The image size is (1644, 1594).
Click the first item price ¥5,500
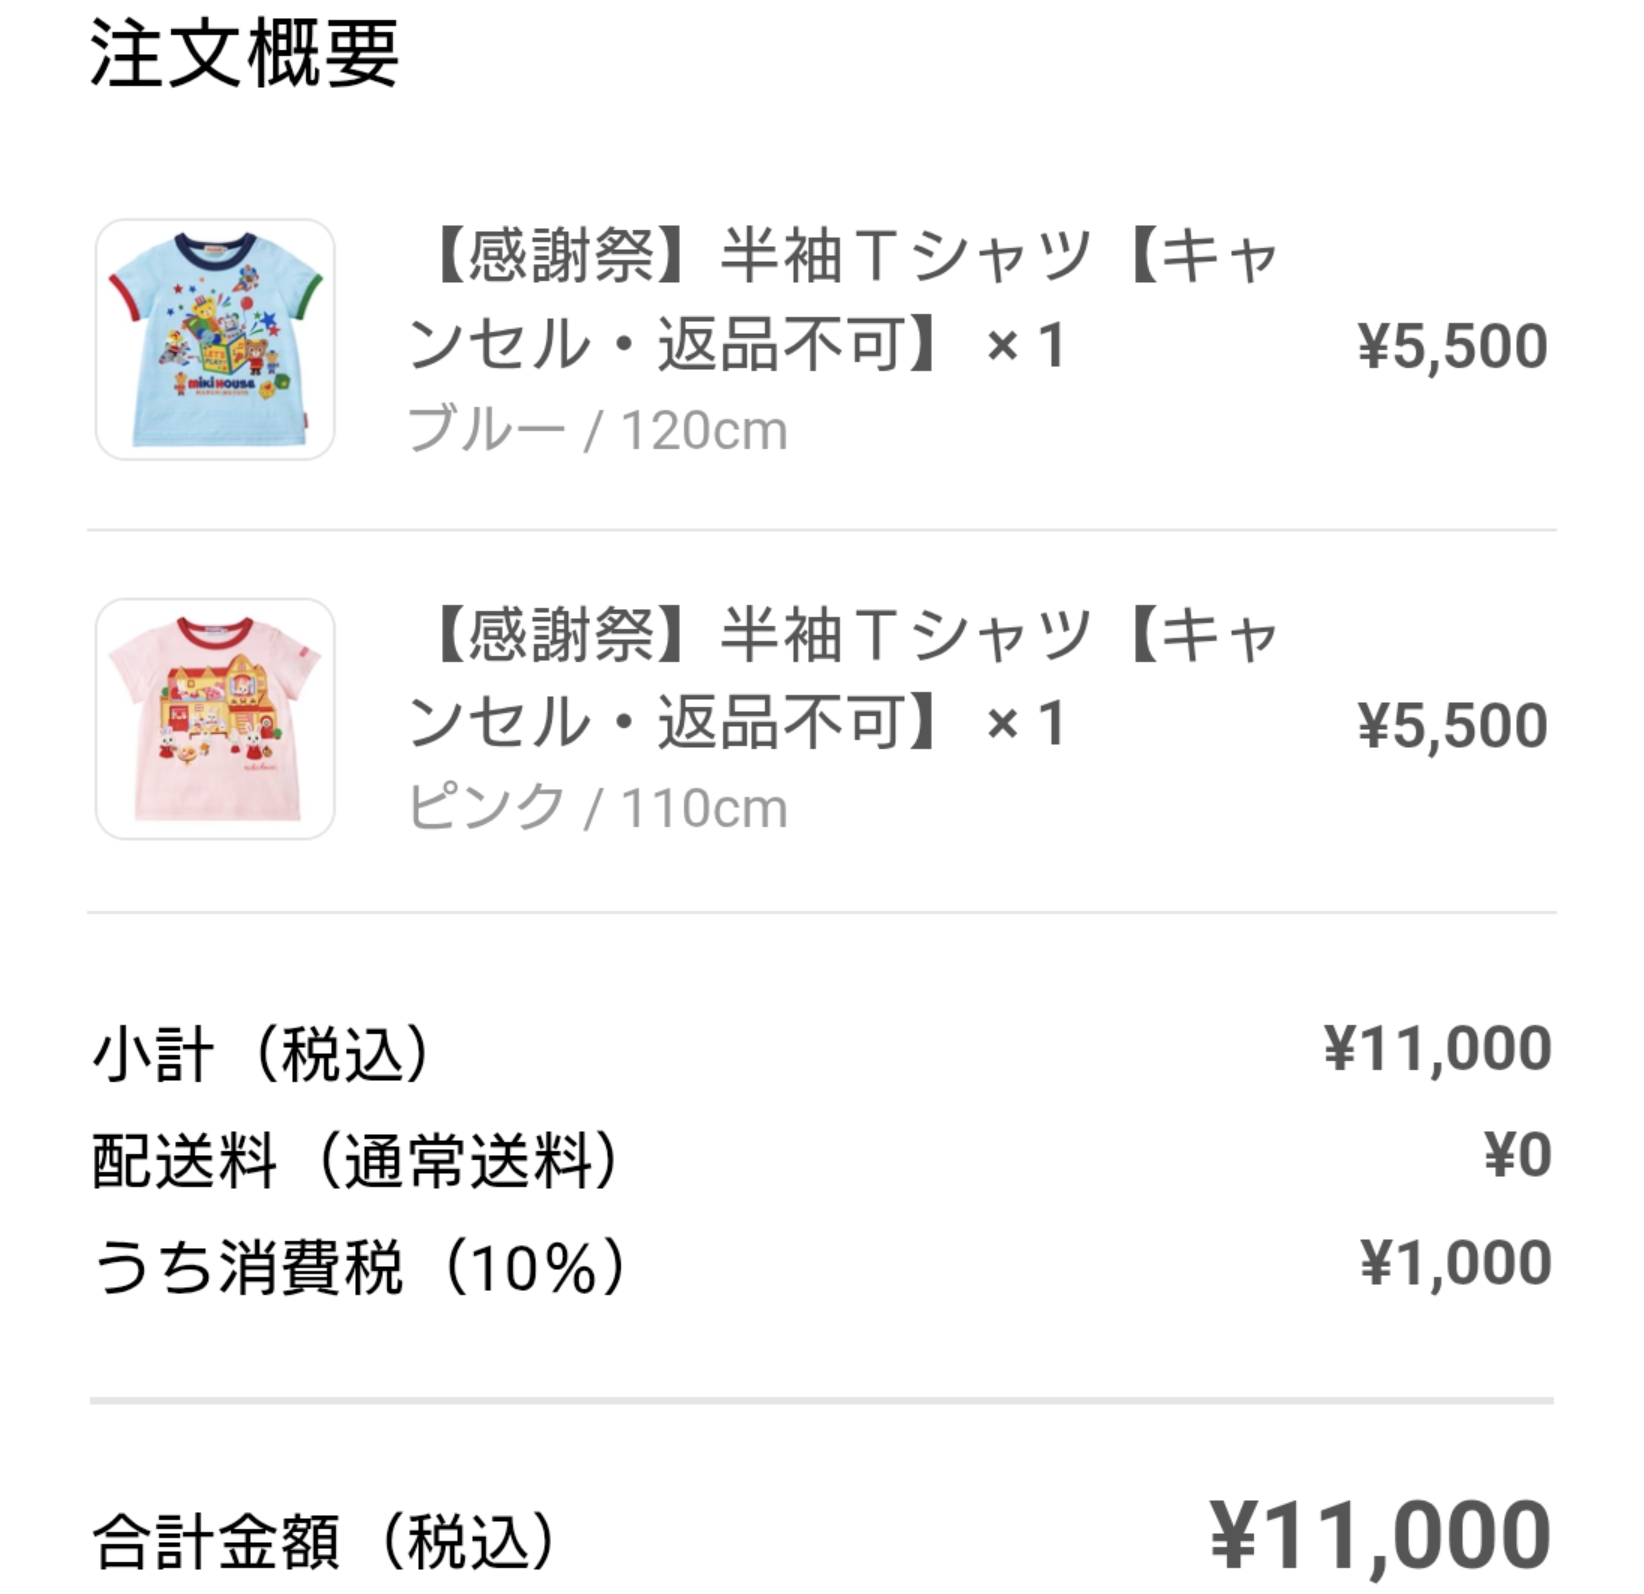tap(1452, 347)
